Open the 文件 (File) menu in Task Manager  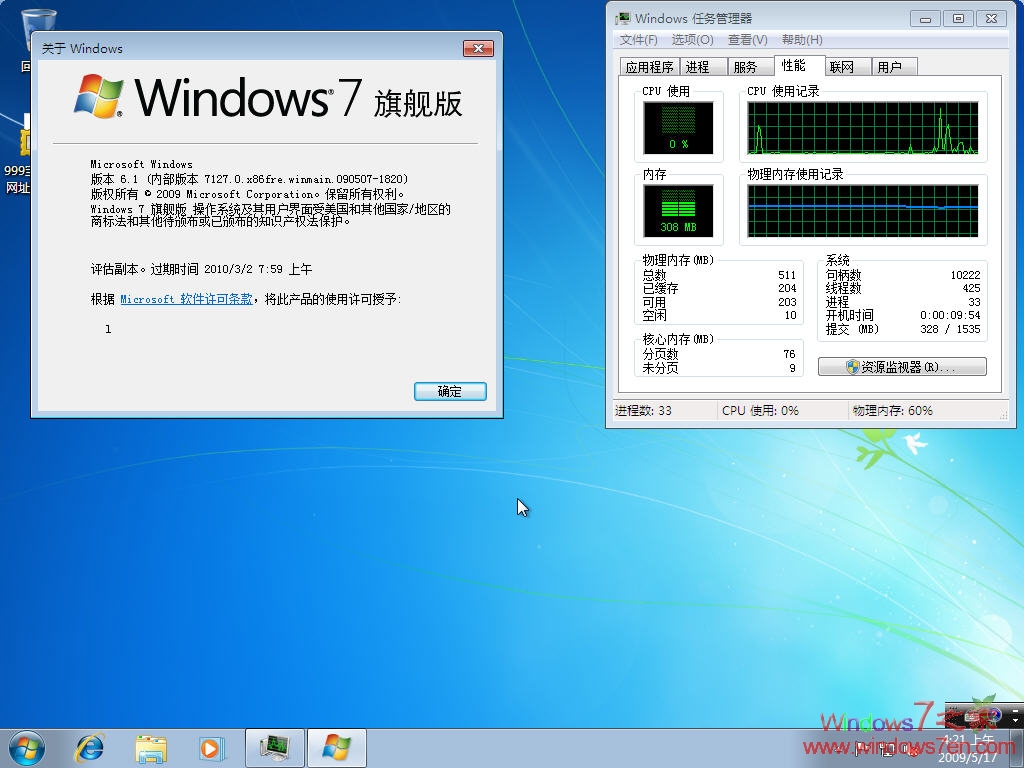click(638, 40)
